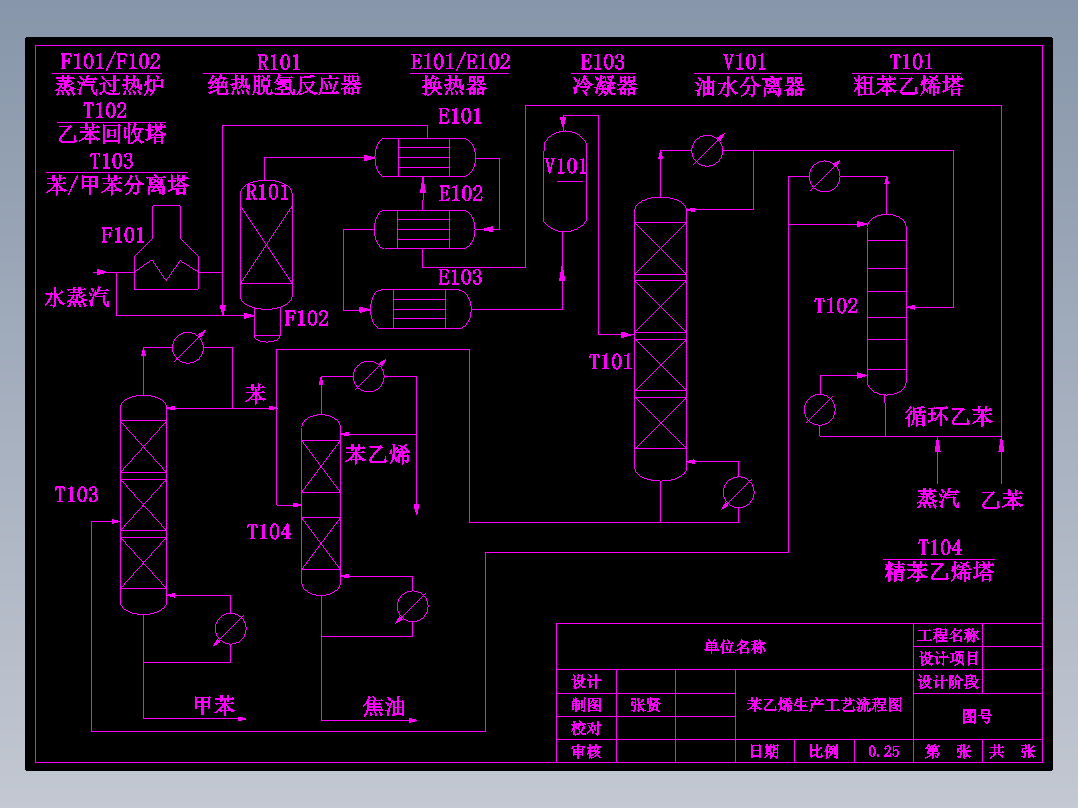
Task: Click the 比例 cell in title block
Action: (x=824, y=751)
